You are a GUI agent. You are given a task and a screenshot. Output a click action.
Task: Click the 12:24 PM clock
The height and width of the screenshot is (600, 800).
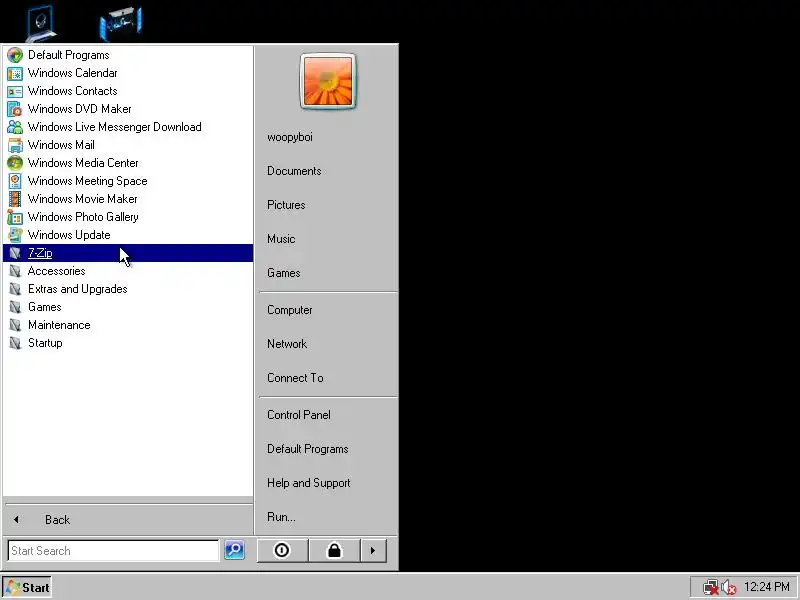tap(767, 587)
